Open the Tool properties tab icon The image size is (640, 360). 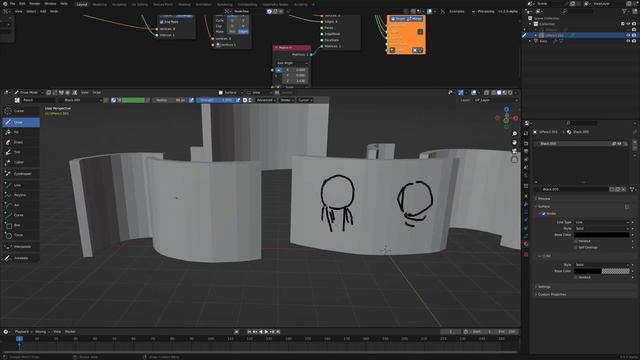pos(526,133)
